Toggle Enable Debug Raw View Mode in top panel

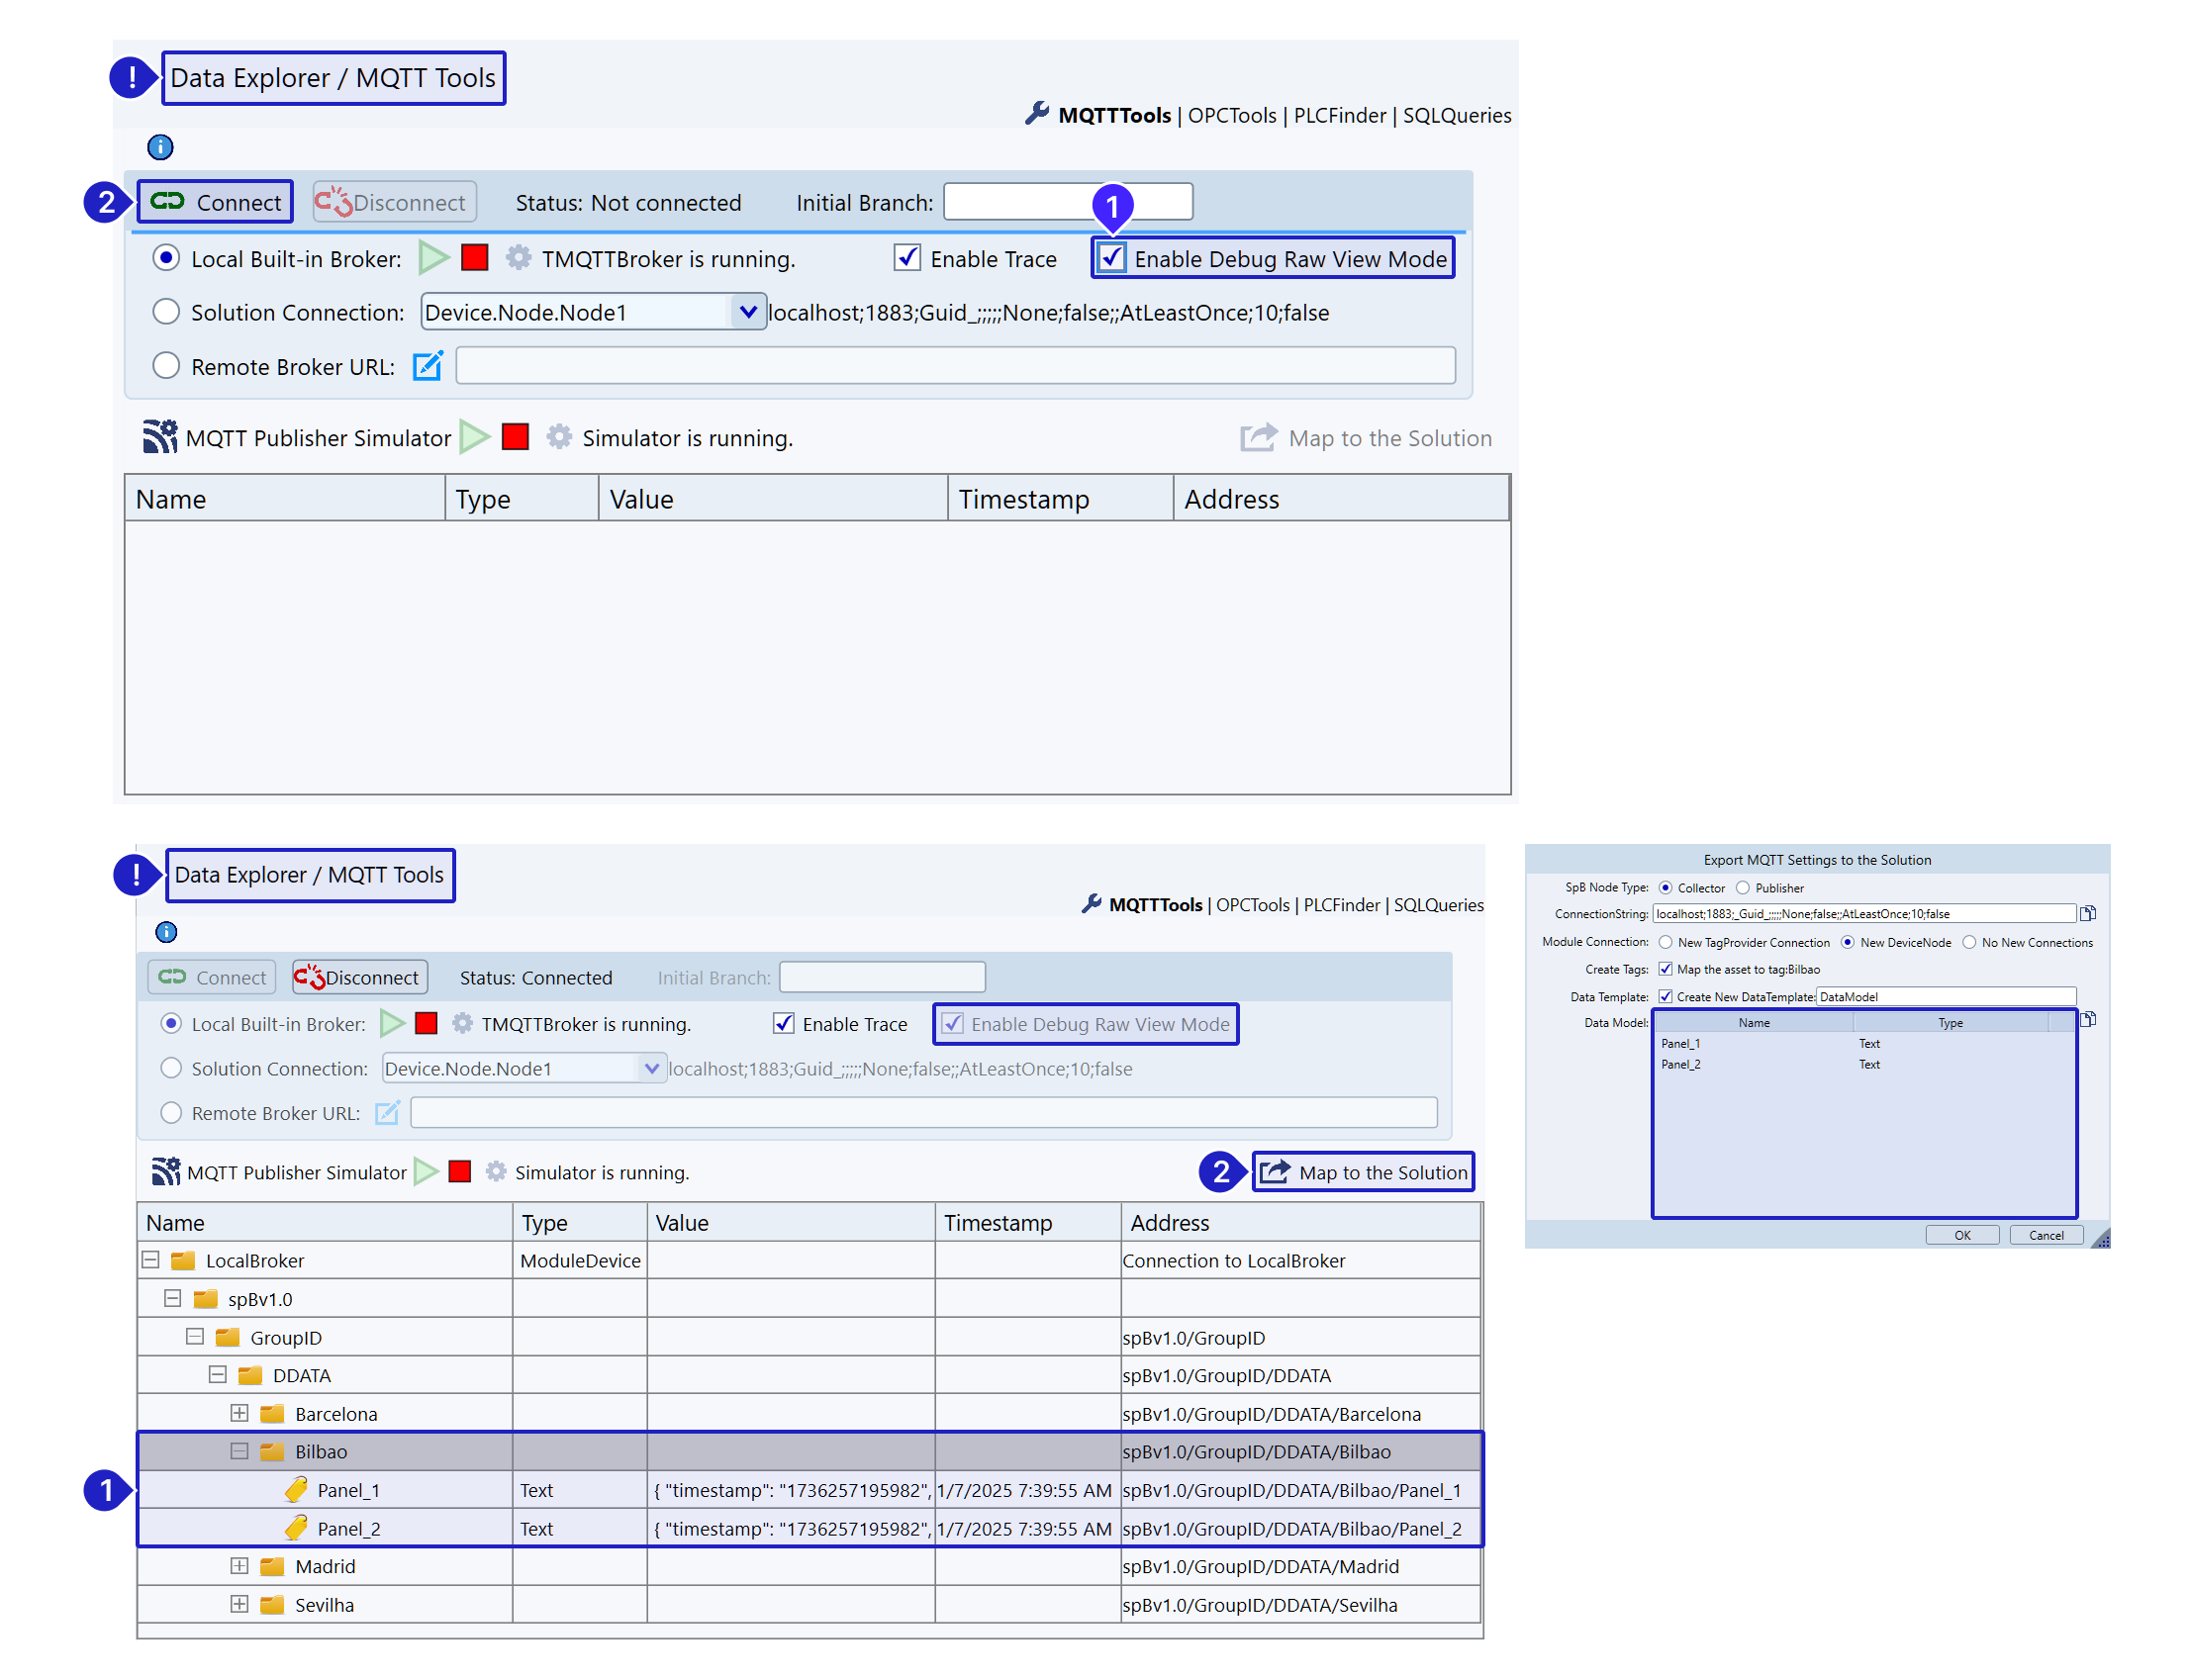point(1112,258)
